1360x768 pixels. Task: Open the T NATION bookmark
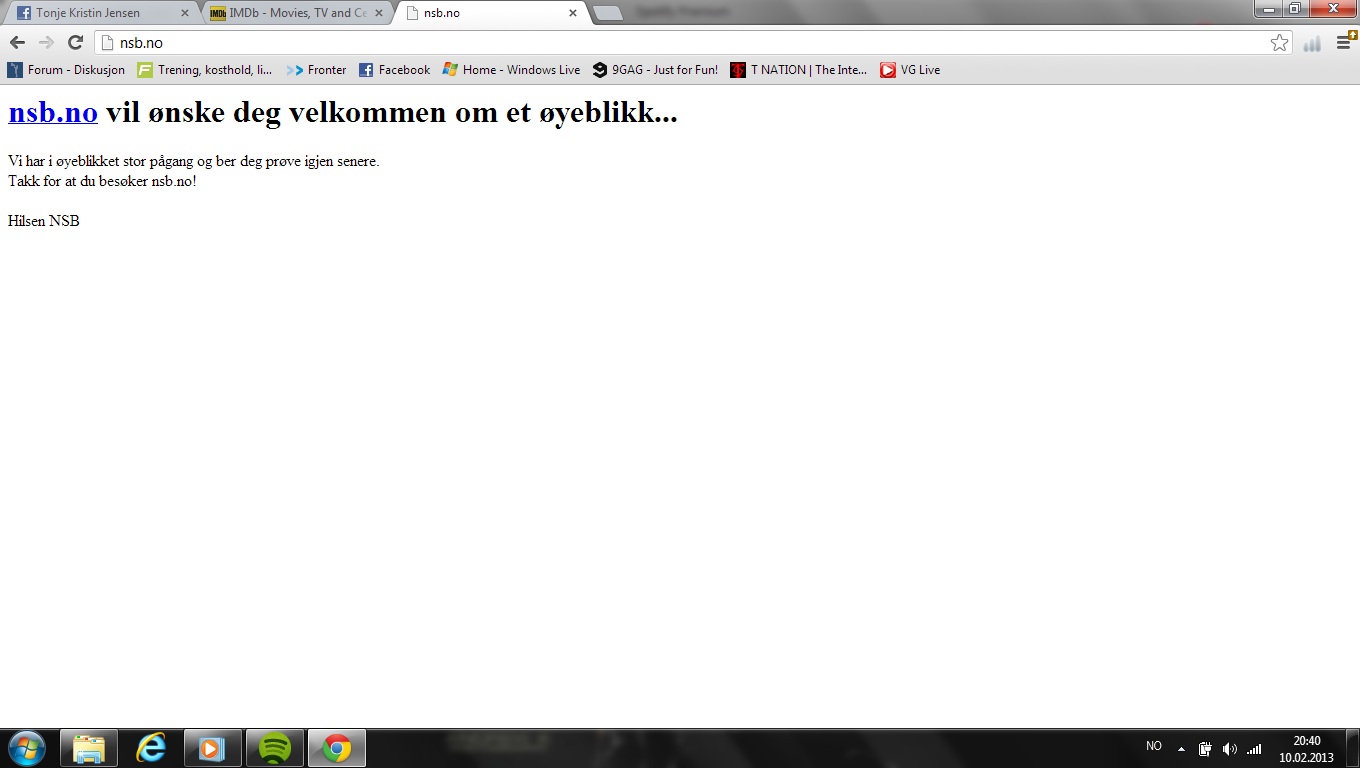coord(799,70)
